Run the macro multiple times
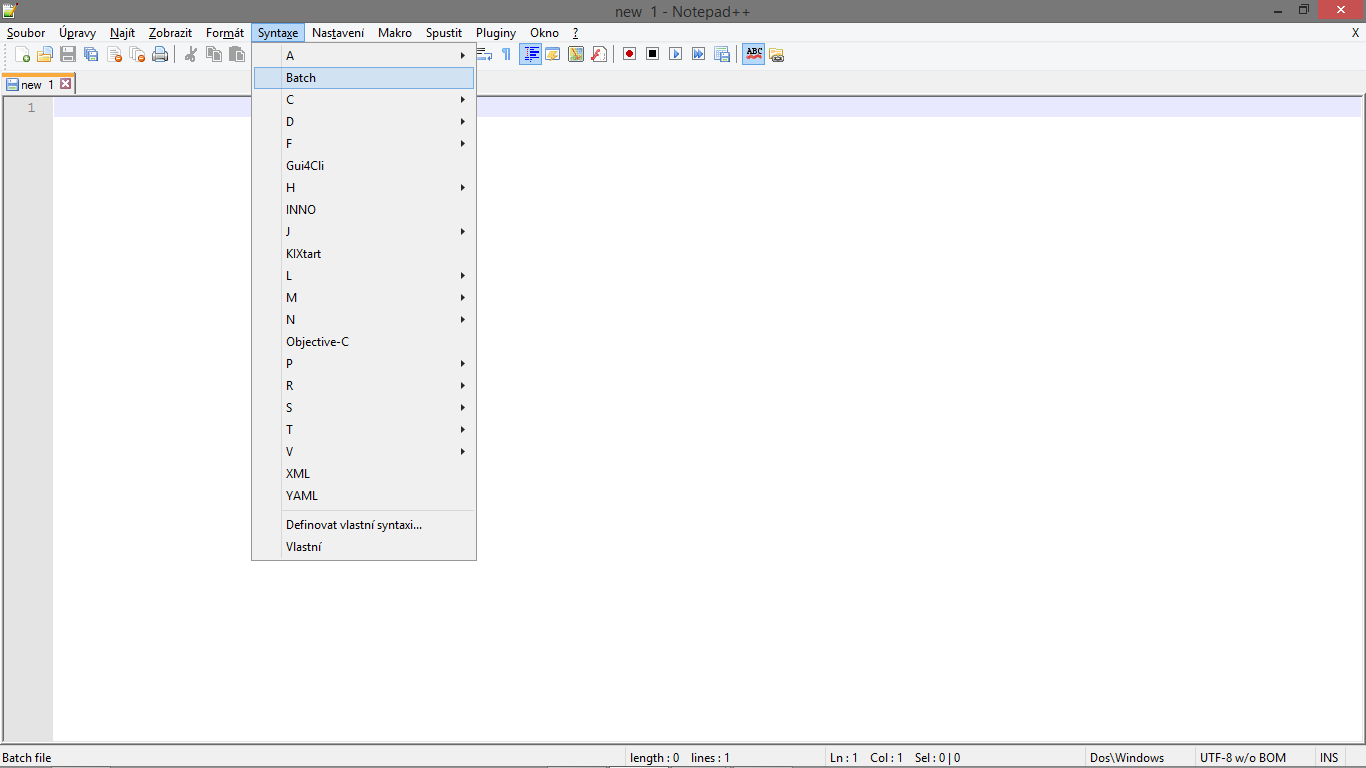 (698, 54)
